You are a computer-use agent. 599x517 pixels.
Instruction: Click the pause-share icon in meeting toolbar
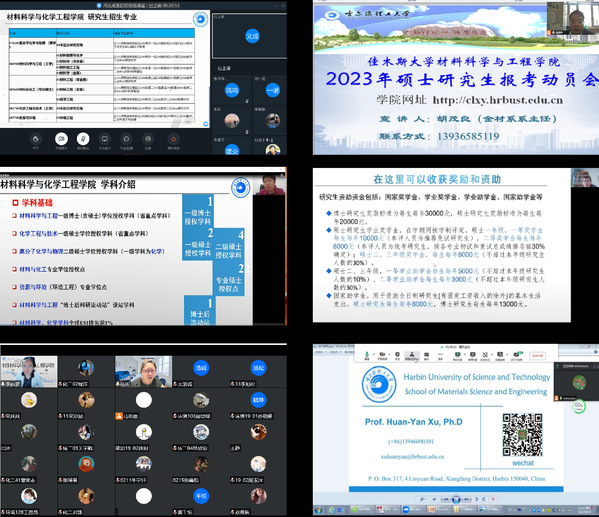click(473, 355)
